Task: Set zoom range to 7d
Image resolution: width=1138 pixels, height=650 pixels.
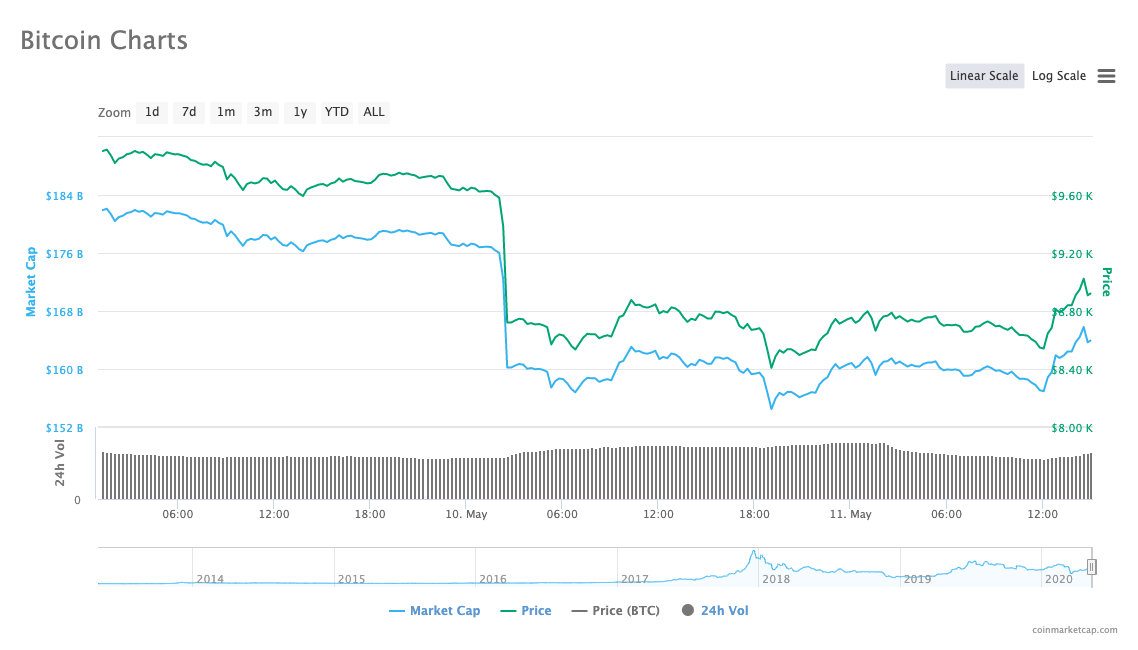Action: pos(189,112)
